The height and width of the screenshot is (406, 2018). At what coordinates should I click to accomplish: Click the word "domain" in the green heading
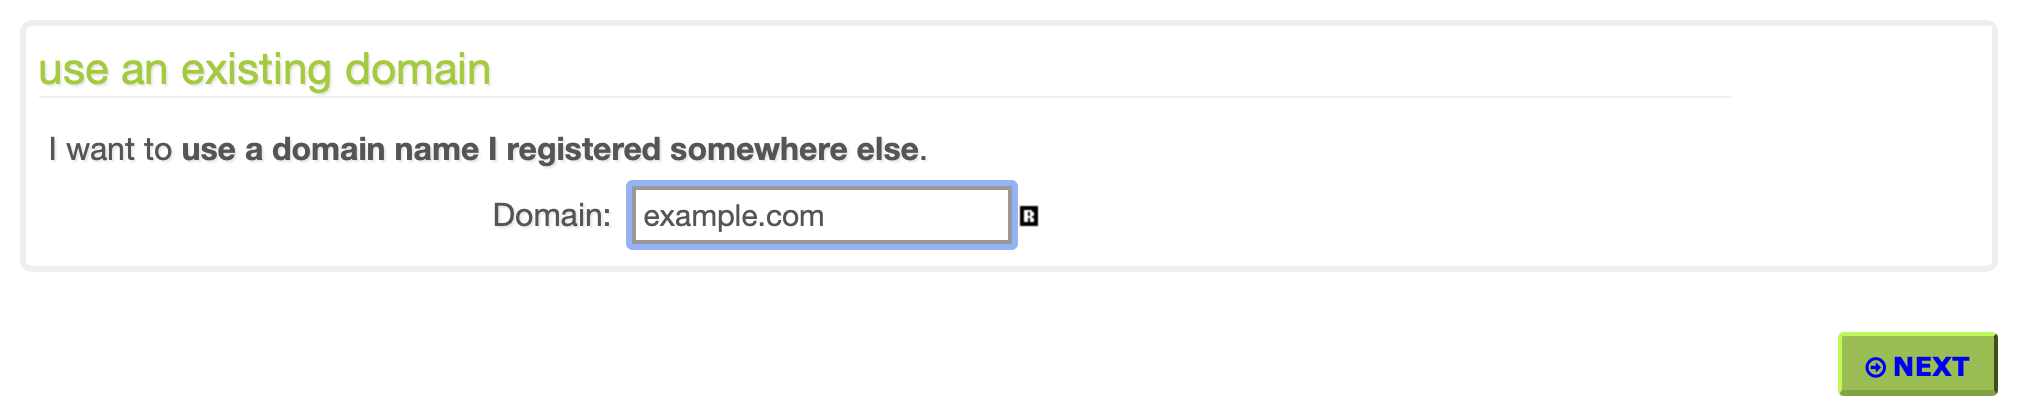[417, 70]
